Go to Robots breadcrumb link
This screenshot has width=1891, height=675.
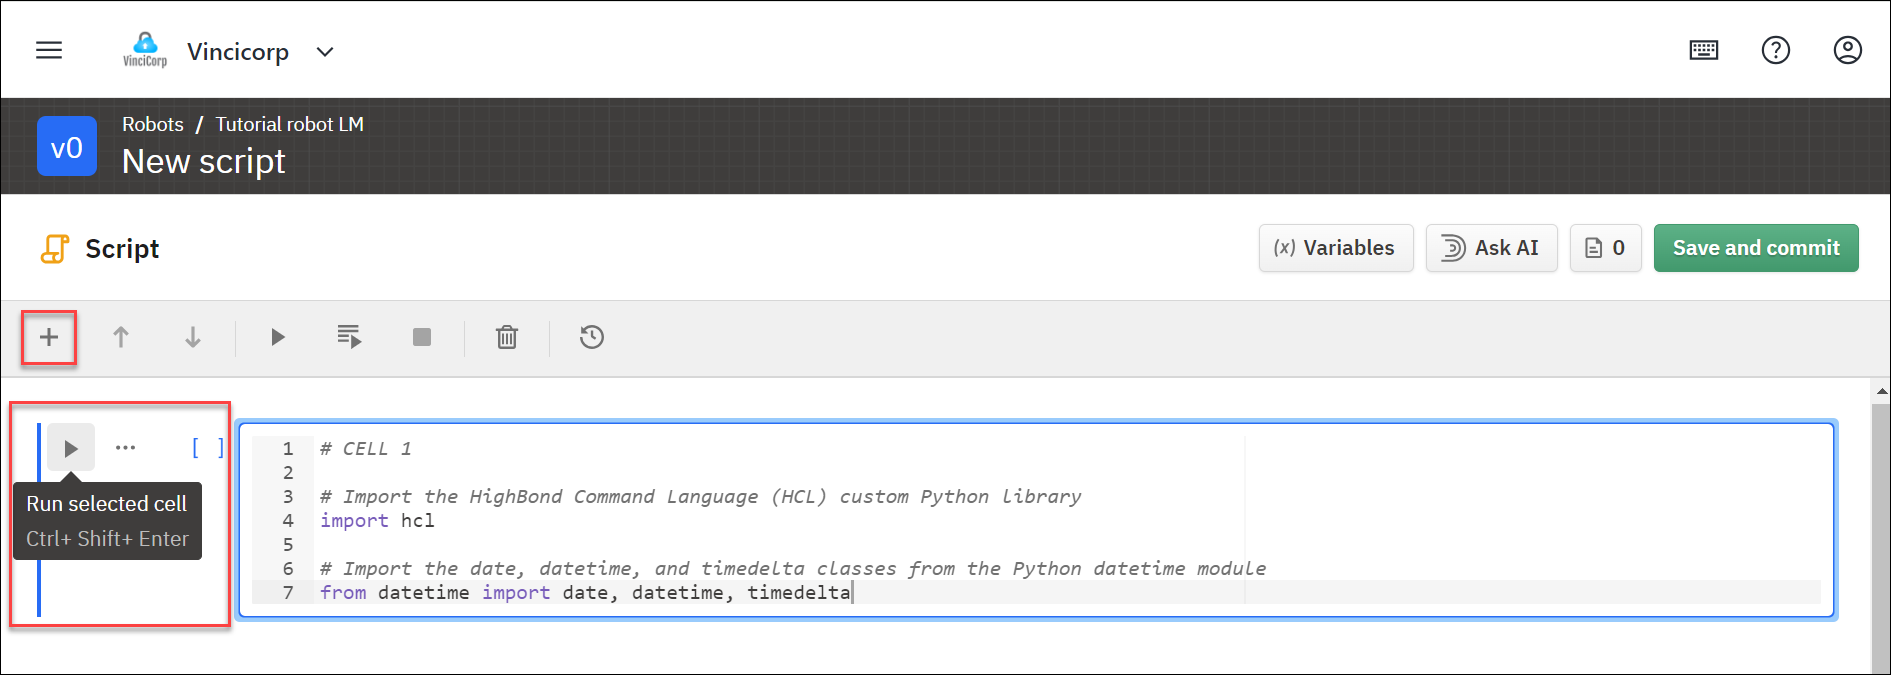click(x=153, y=124)
